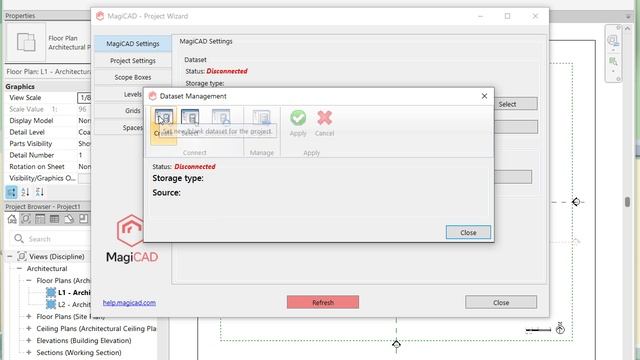Click the Project Browser tag-shaped icon

coord(69,219)
